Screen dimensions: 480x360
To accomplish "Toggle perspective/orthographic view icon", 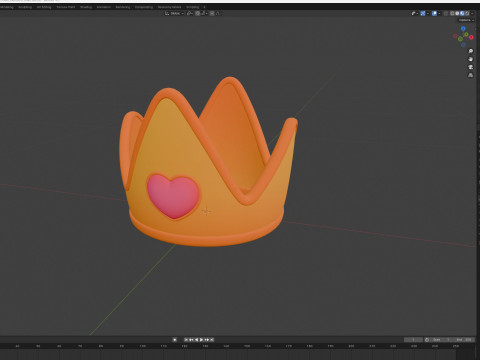I will 471,75.
